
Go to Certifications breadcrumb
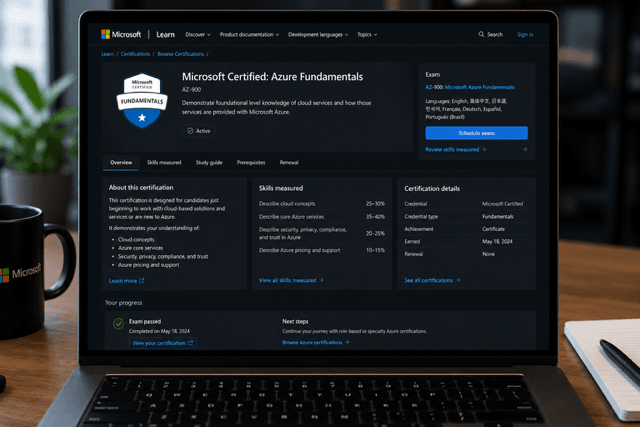pos(136,54)
